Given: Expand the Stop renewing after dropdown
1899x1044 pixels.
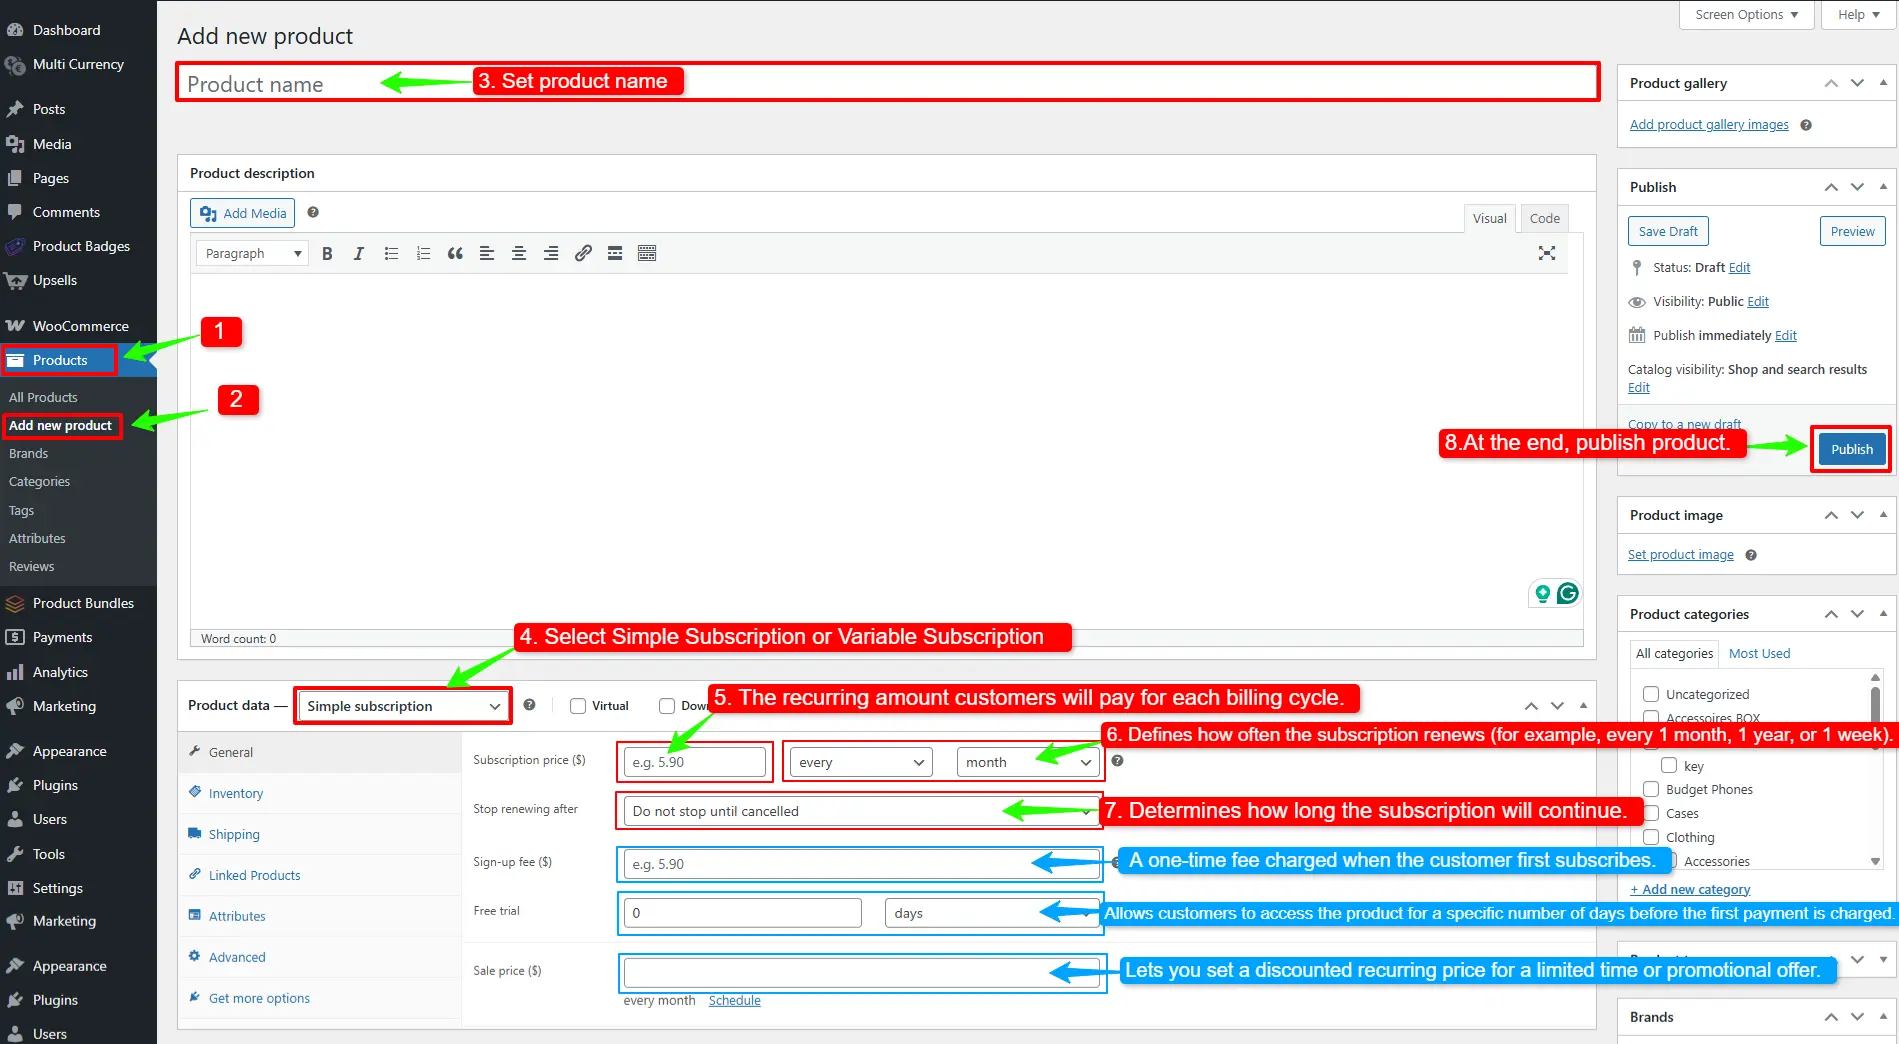Looking at the screenshot, I should coord(858,811).
